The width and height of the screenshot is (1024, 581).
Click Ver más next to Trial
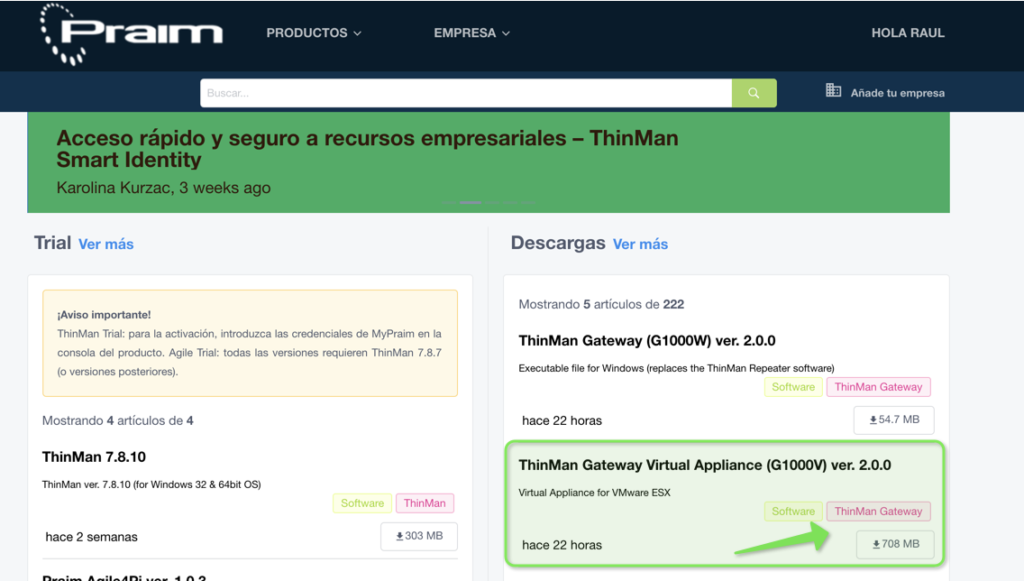pyautogui.click(x=106, y=244)
